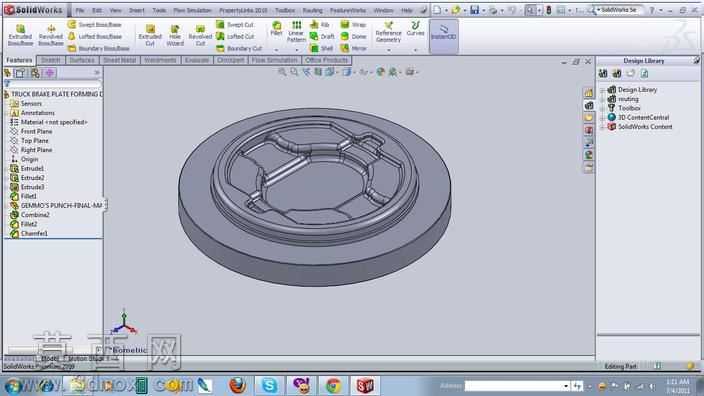Open the Edit menu
The image size is (704, 396).
tap(97, 10)
